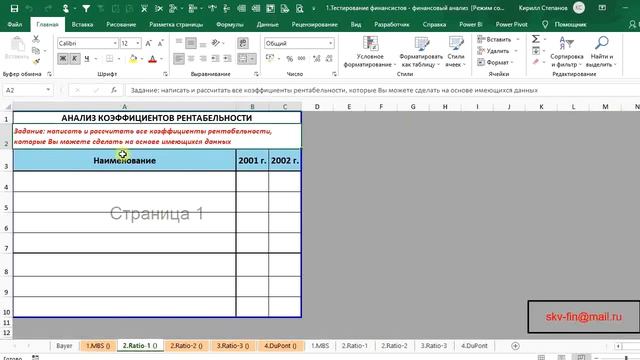Image resolution: width=640 pixels, height=360 pixels.
Task: Toggle center horizontal alignment
Action: point(191,59)
